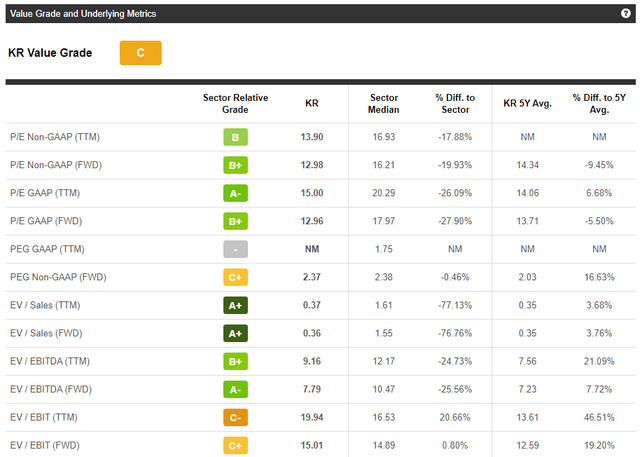The width and height of the screenshot is (640, 457).
Task: Click the Sector Median column header
Action: tap(384, 103)
